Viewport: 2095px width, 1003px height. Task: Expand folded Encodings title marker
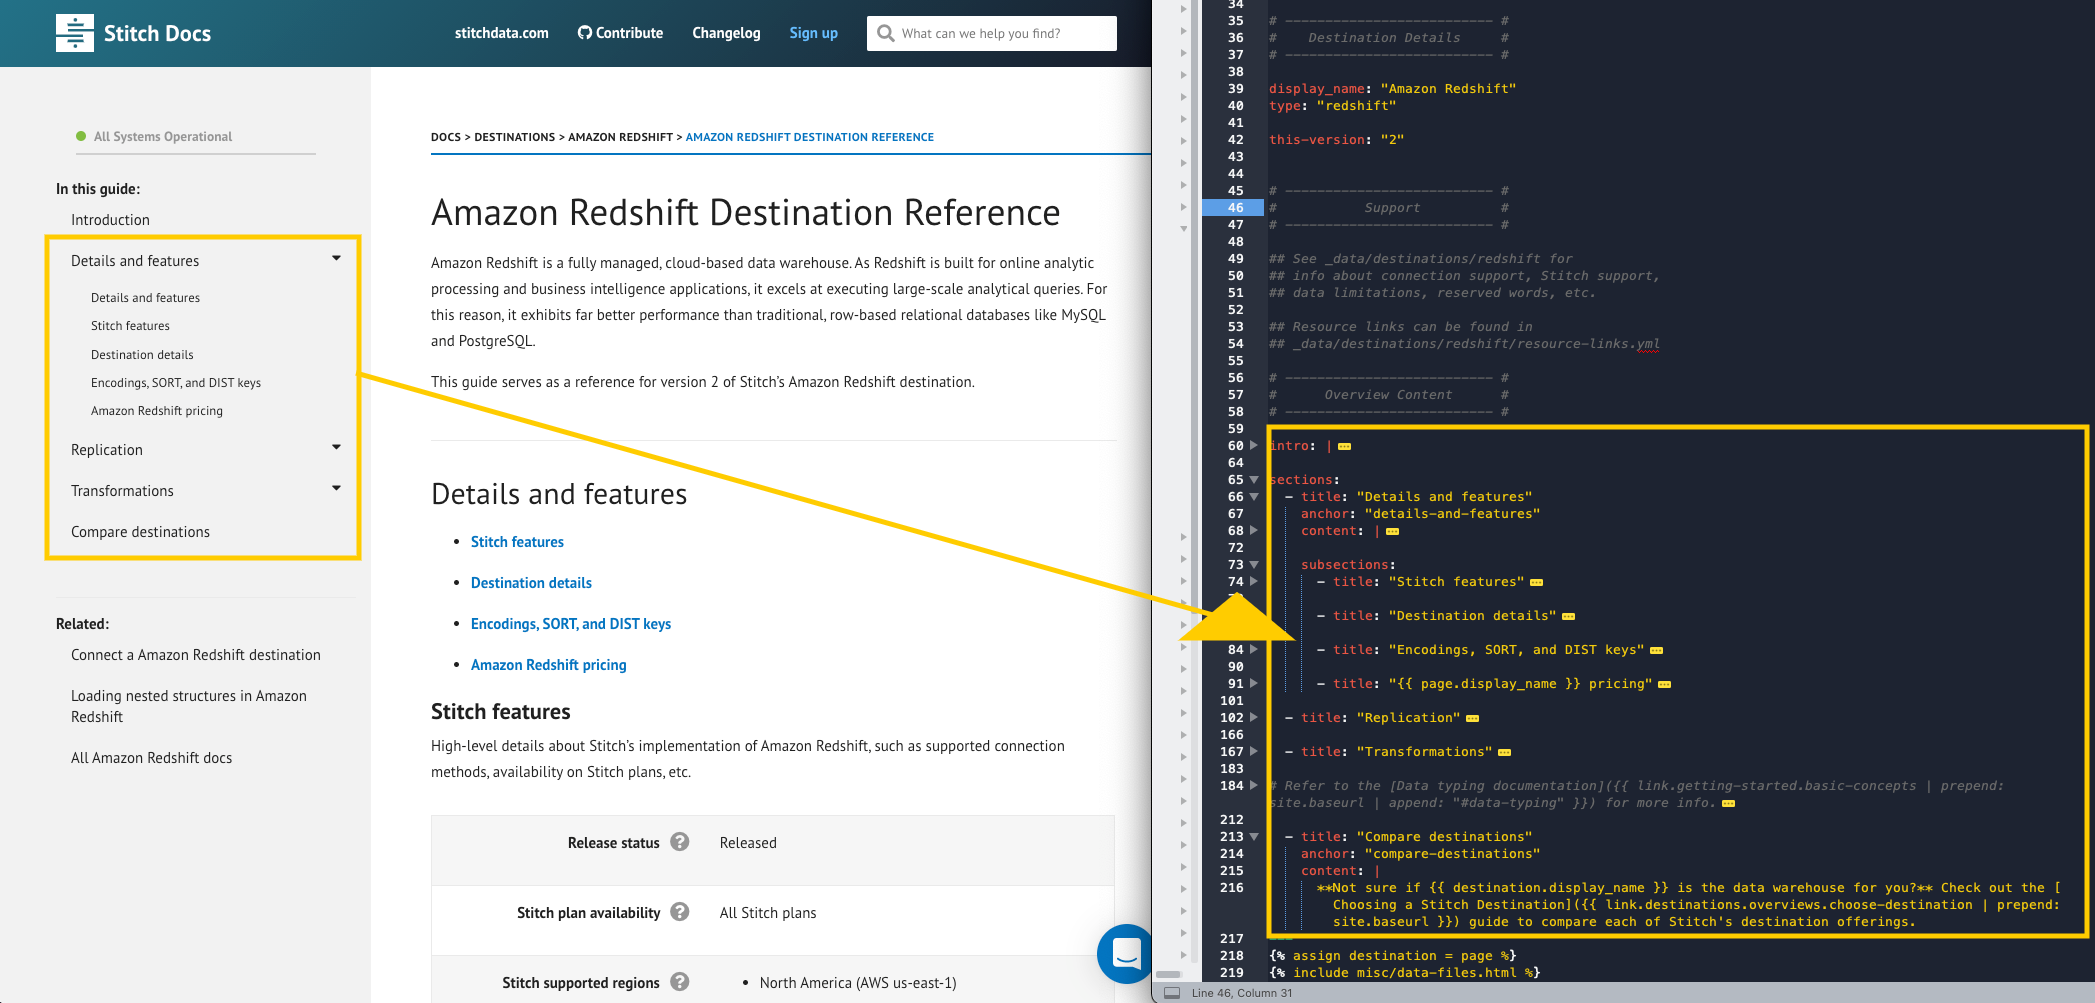pos(1656,650)
